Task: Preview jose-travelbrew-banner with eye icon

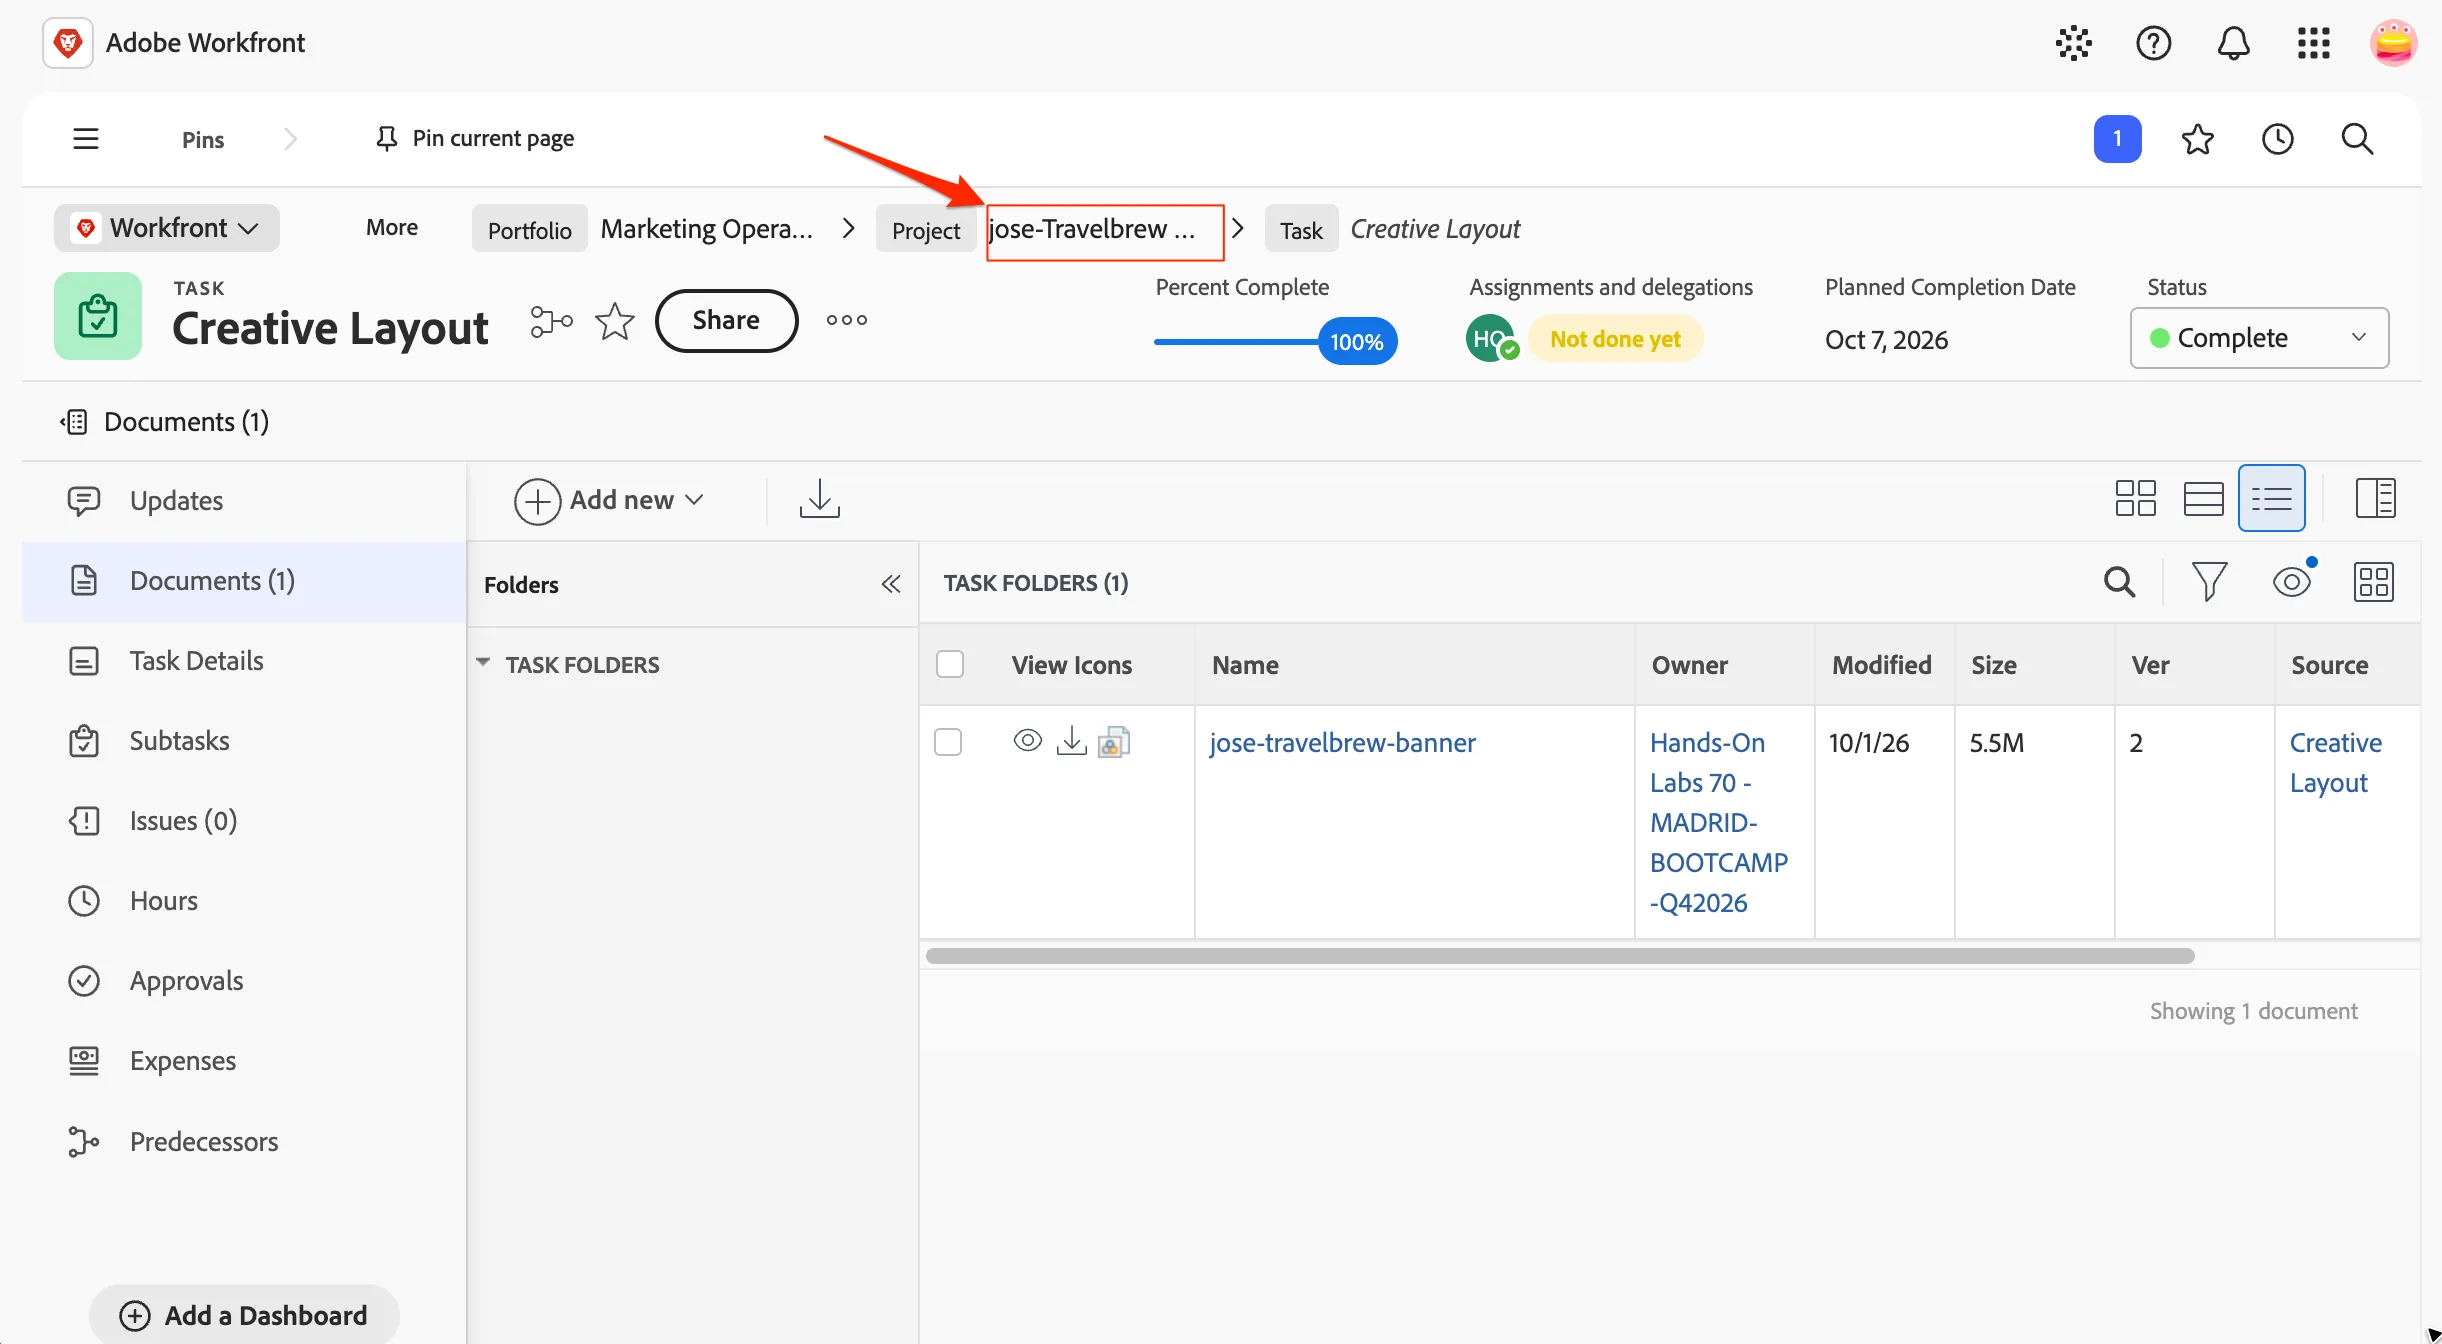Action: 1028,740
